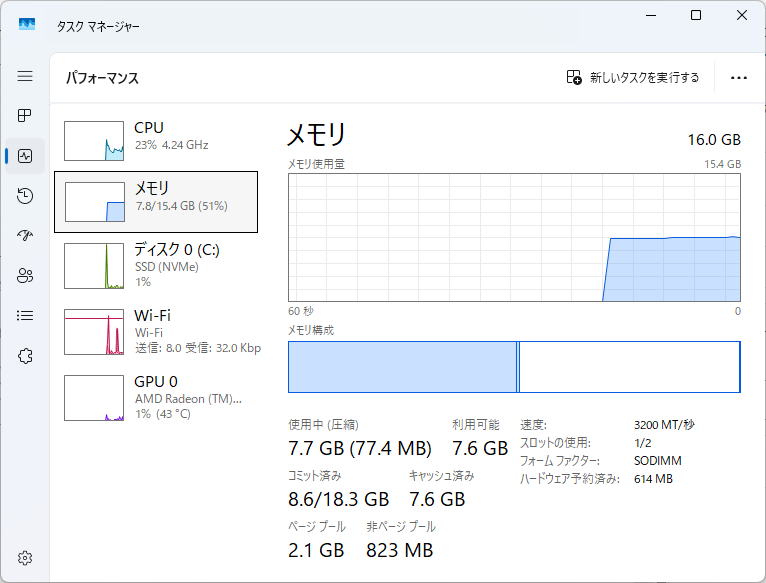Open the Users page icon
Viewport: 766px width, 583px height.
(x=25, y=276)
